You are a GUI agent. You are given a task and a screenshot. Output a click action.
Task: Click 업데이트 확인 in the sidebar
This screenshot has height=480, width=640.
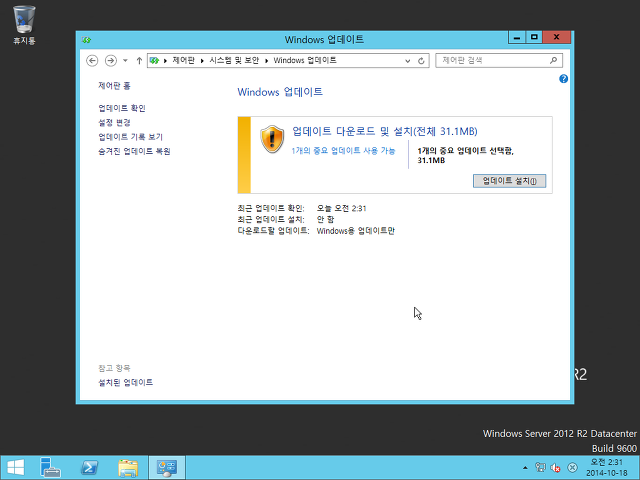[122, 108]
